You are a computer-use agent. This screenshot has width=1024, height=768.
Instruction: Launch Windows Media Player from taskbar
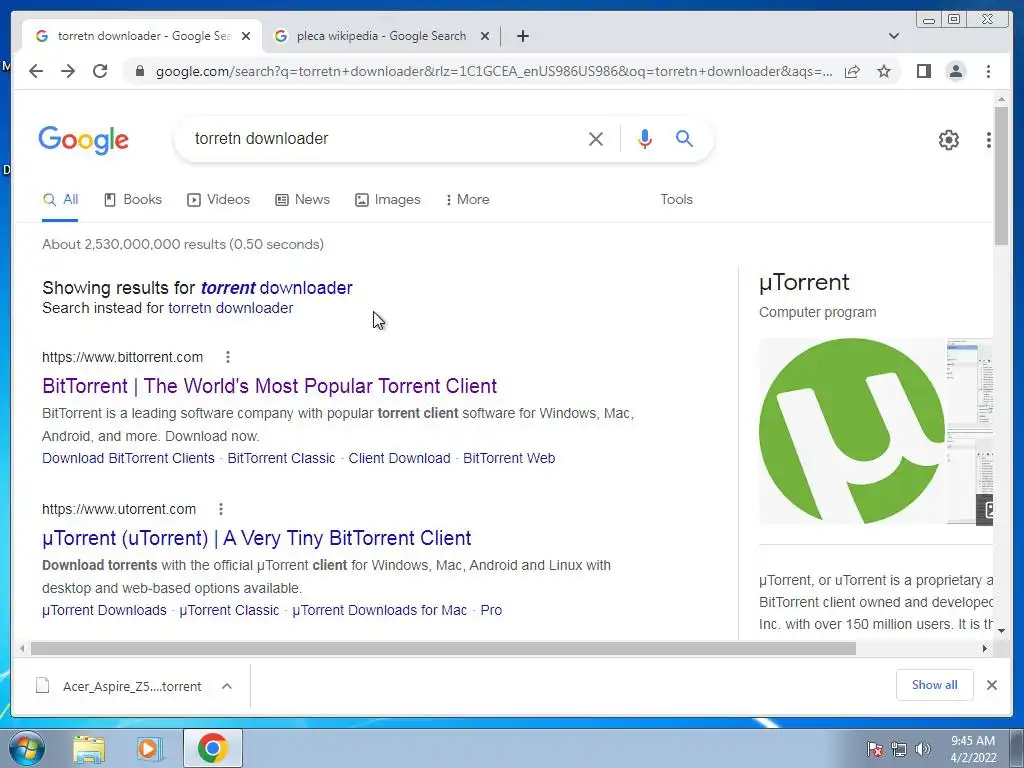pyautogui.click(x=150, y=748)
